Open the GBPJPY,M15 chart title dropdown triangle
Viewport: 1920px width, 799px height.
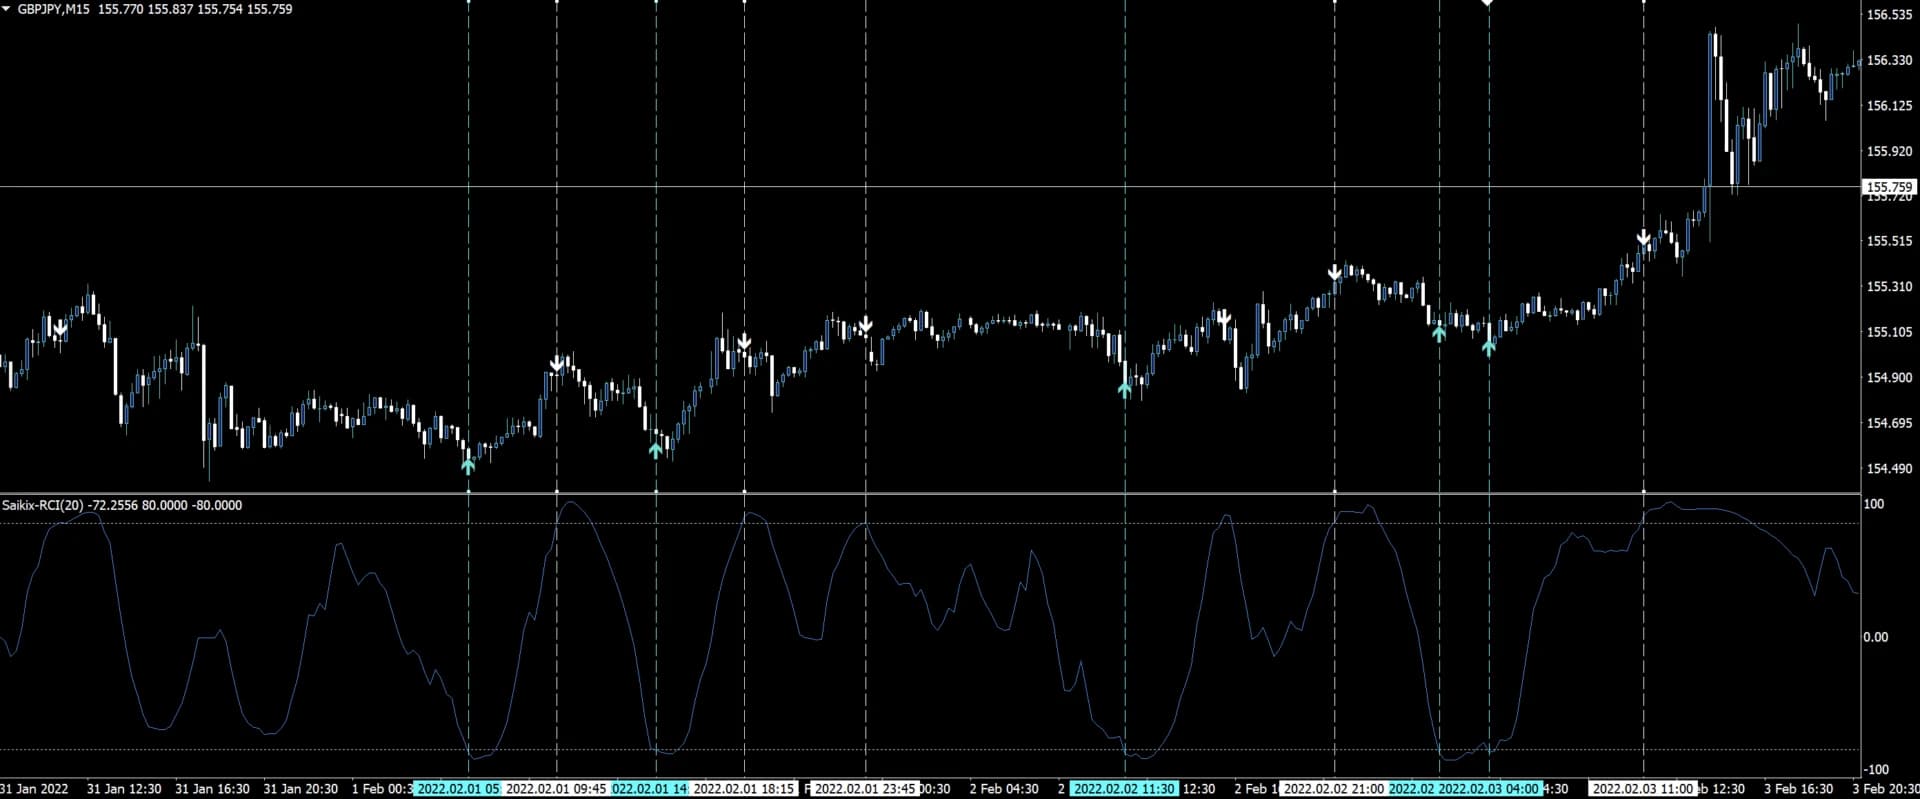(8, 9)
